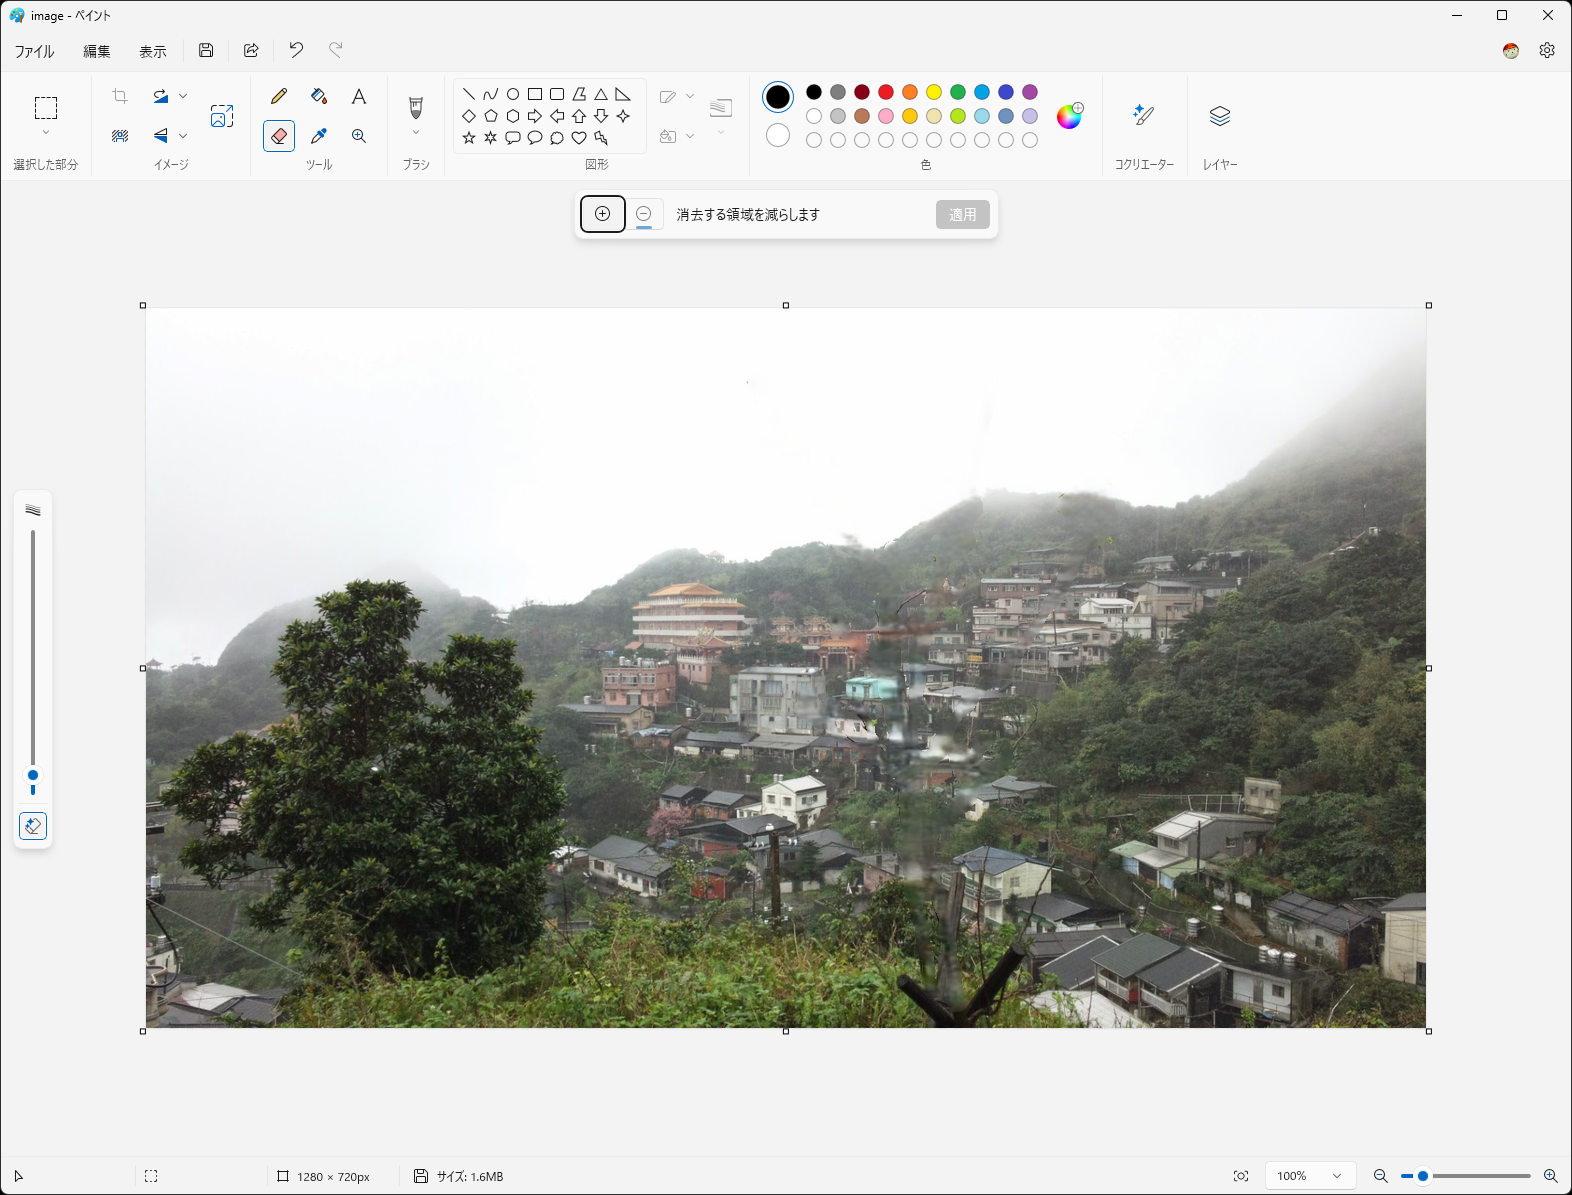Click the top-center canvas resize handle
Viewport: 1572px width, 1195px height.
786,305
